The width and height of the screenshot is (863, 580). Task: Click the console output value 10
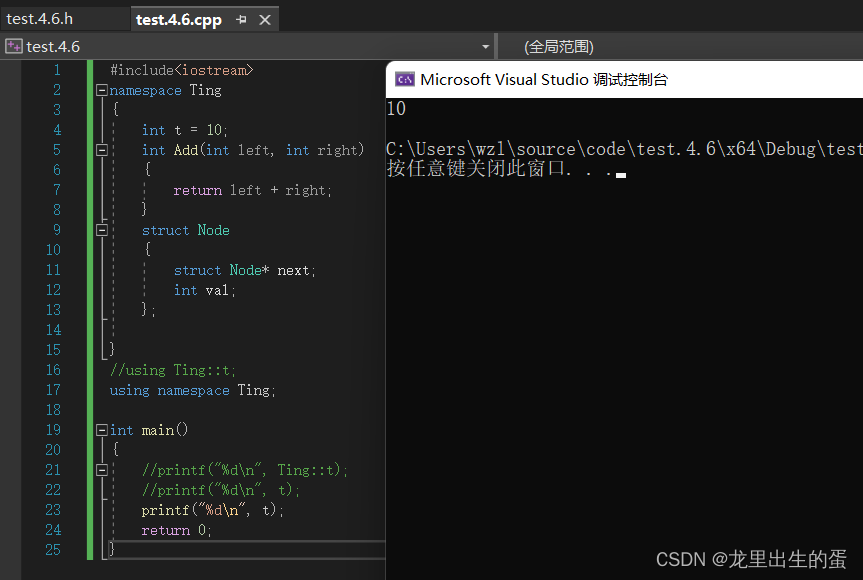pos(396,108)
